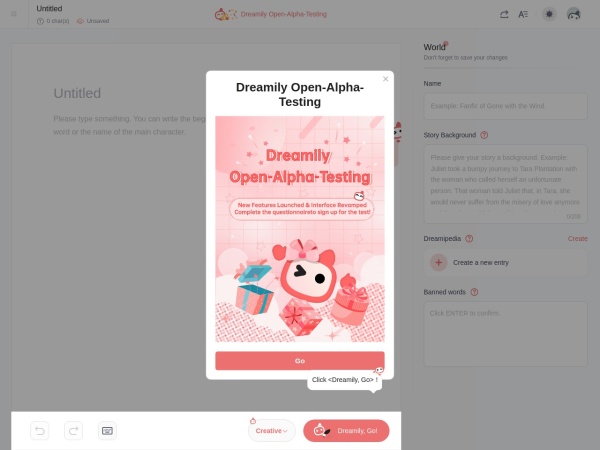Close the Open-Alpha-Testing popup

point(386,79)
